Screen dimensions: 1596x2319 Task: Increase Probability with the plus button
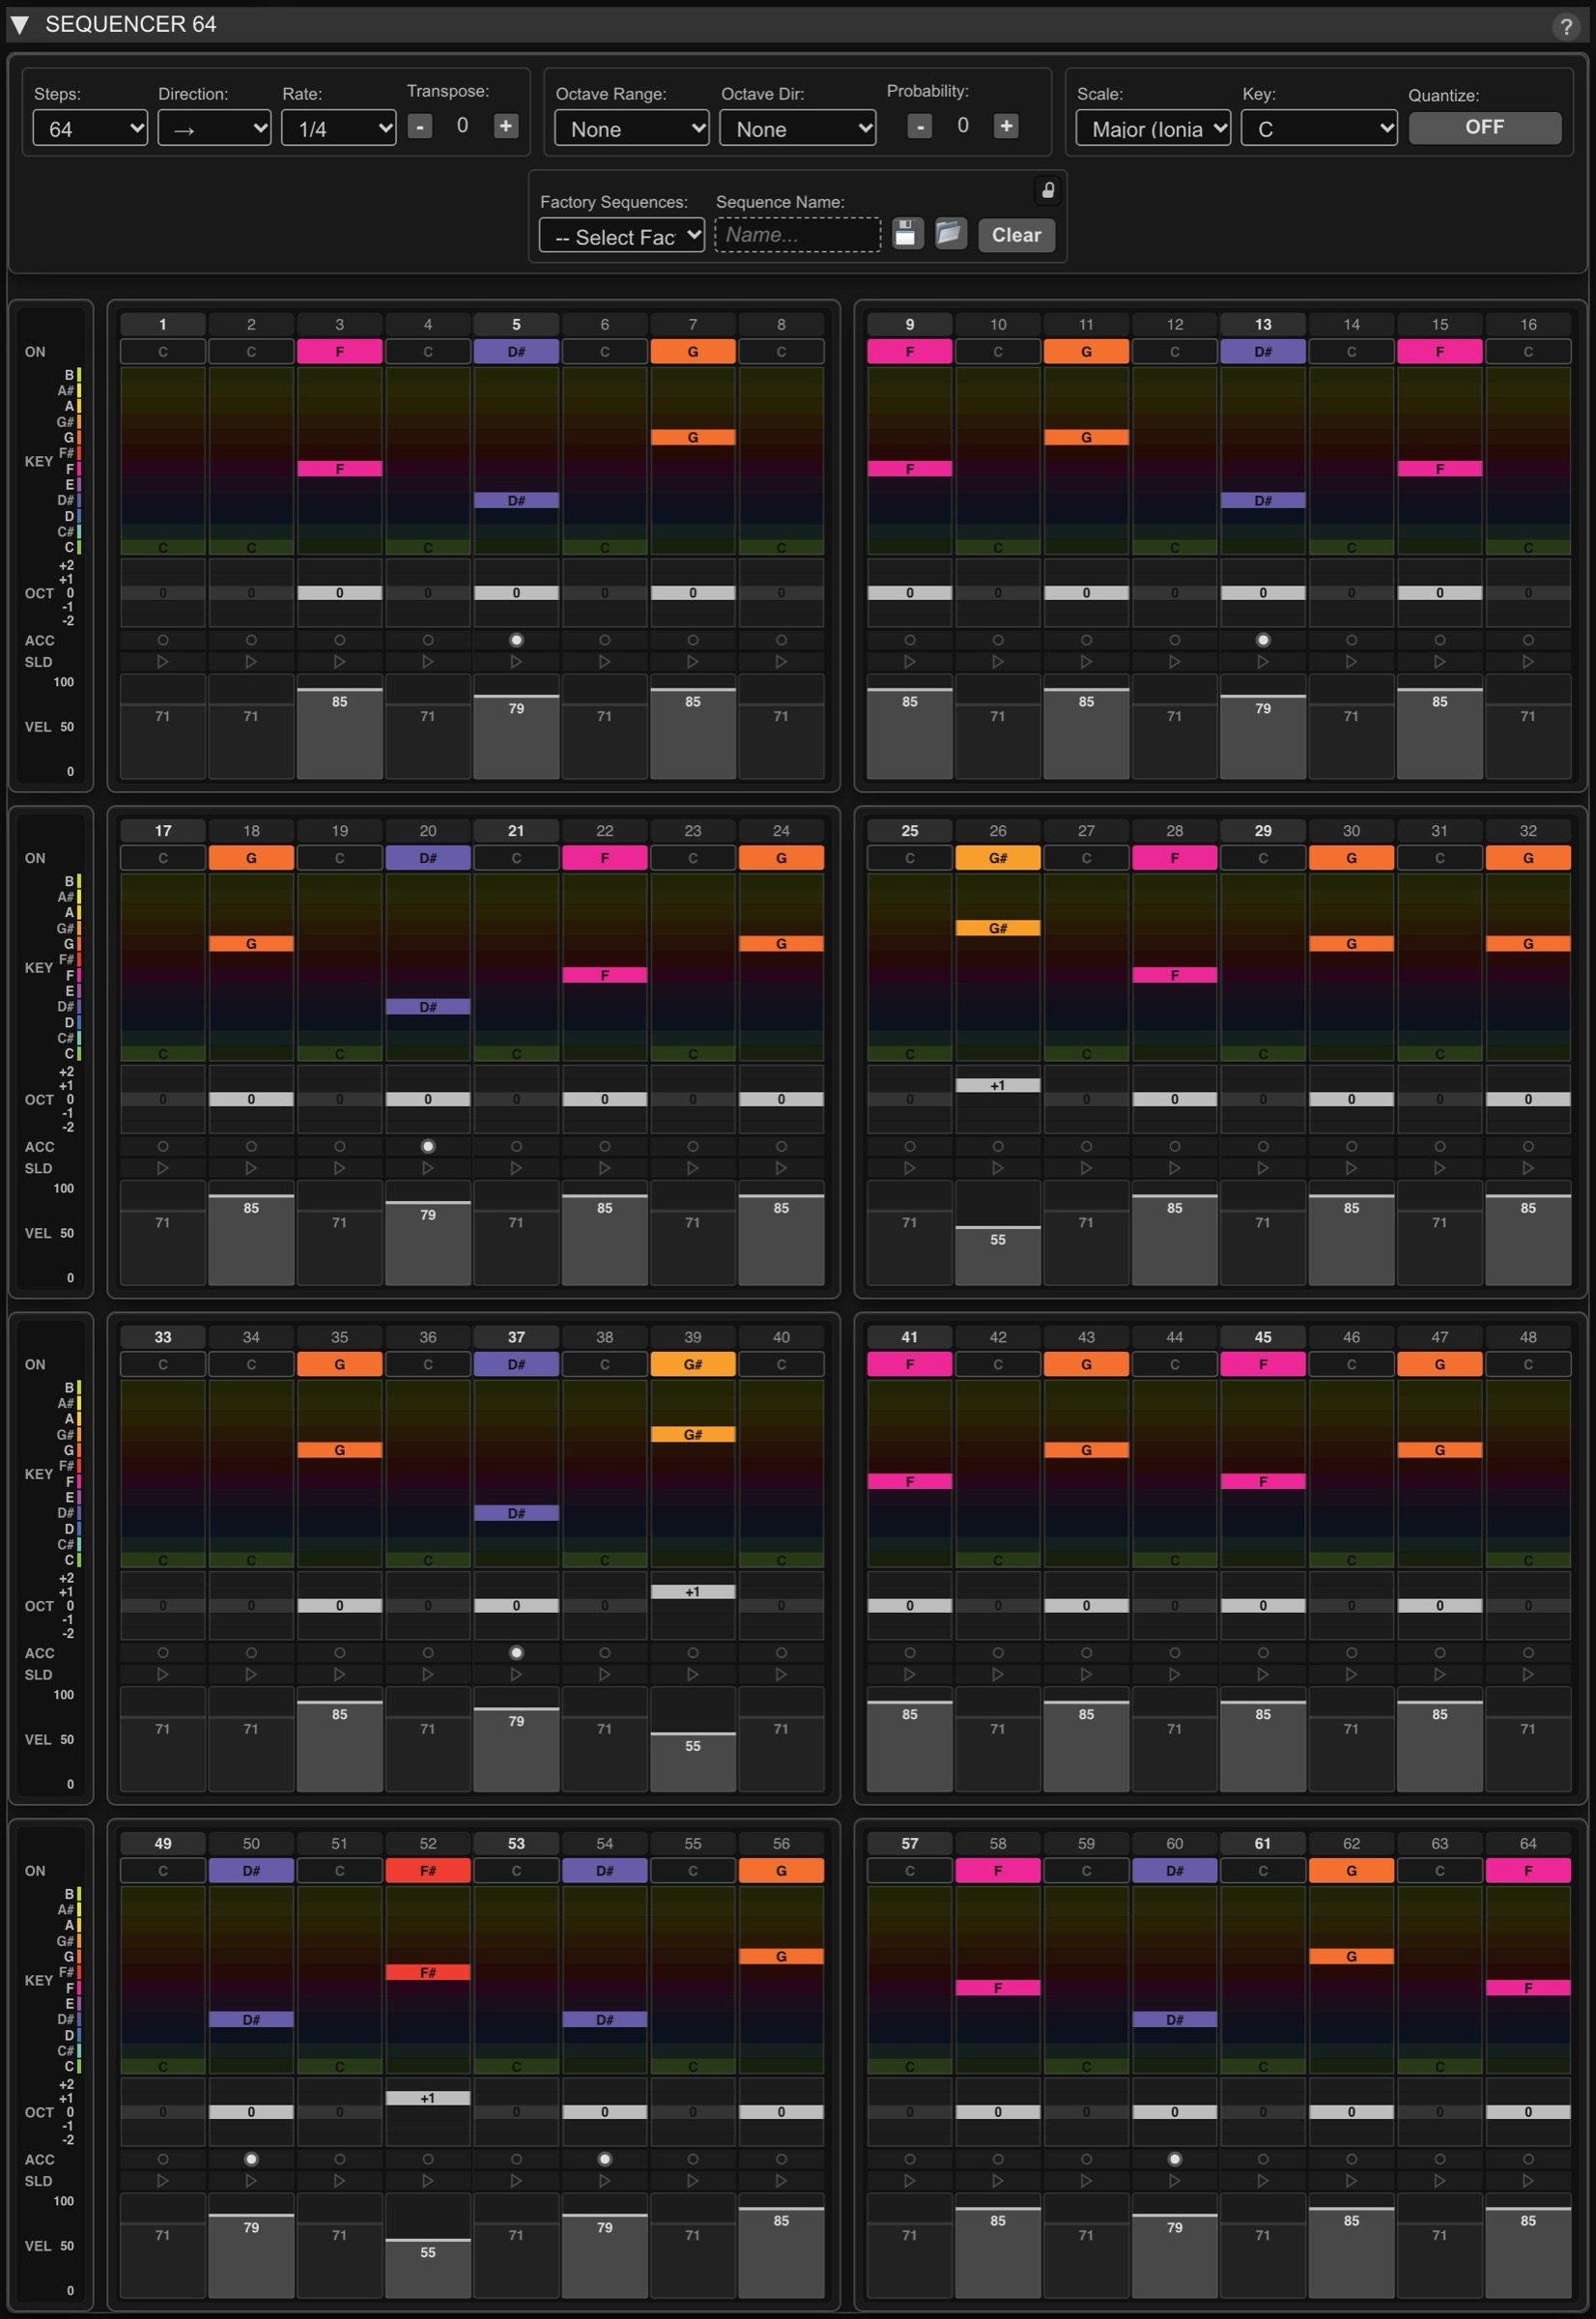[1006, 126]
